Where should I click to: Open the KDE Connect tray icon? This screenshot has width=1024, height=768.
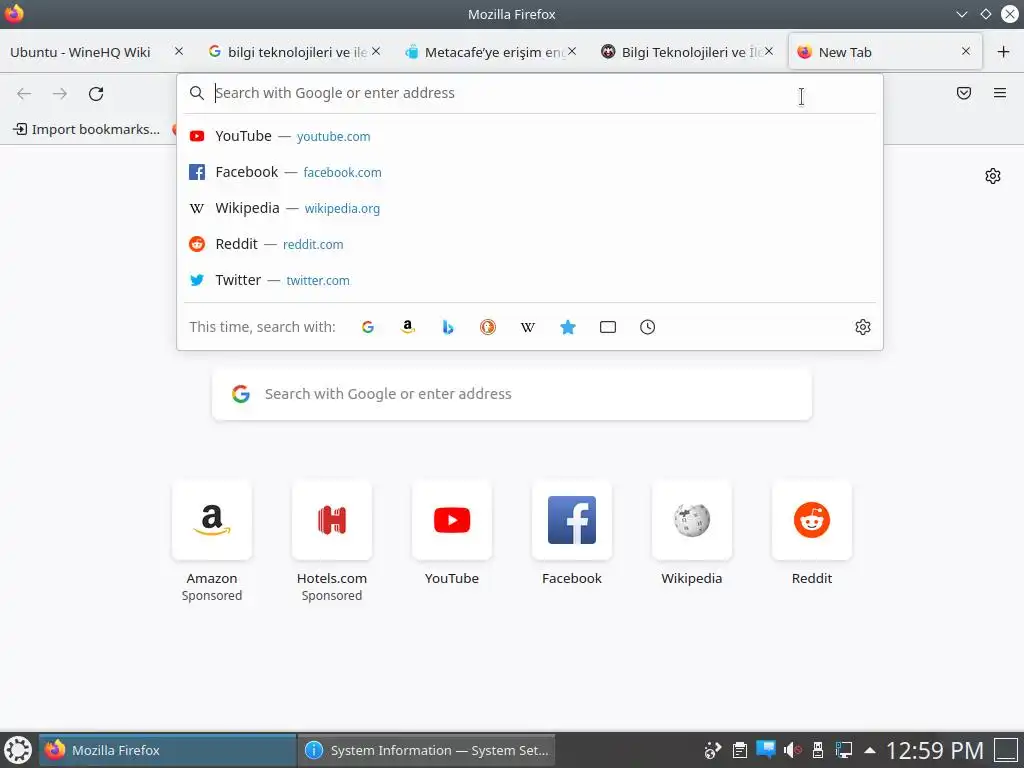(712, 750)
